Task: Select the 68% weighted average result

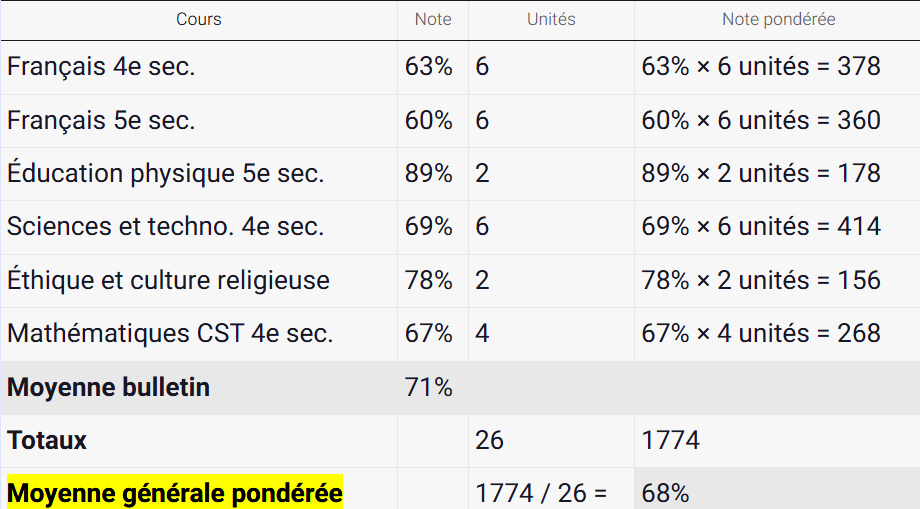Action: pyautogui.click(x=666, y=494)
